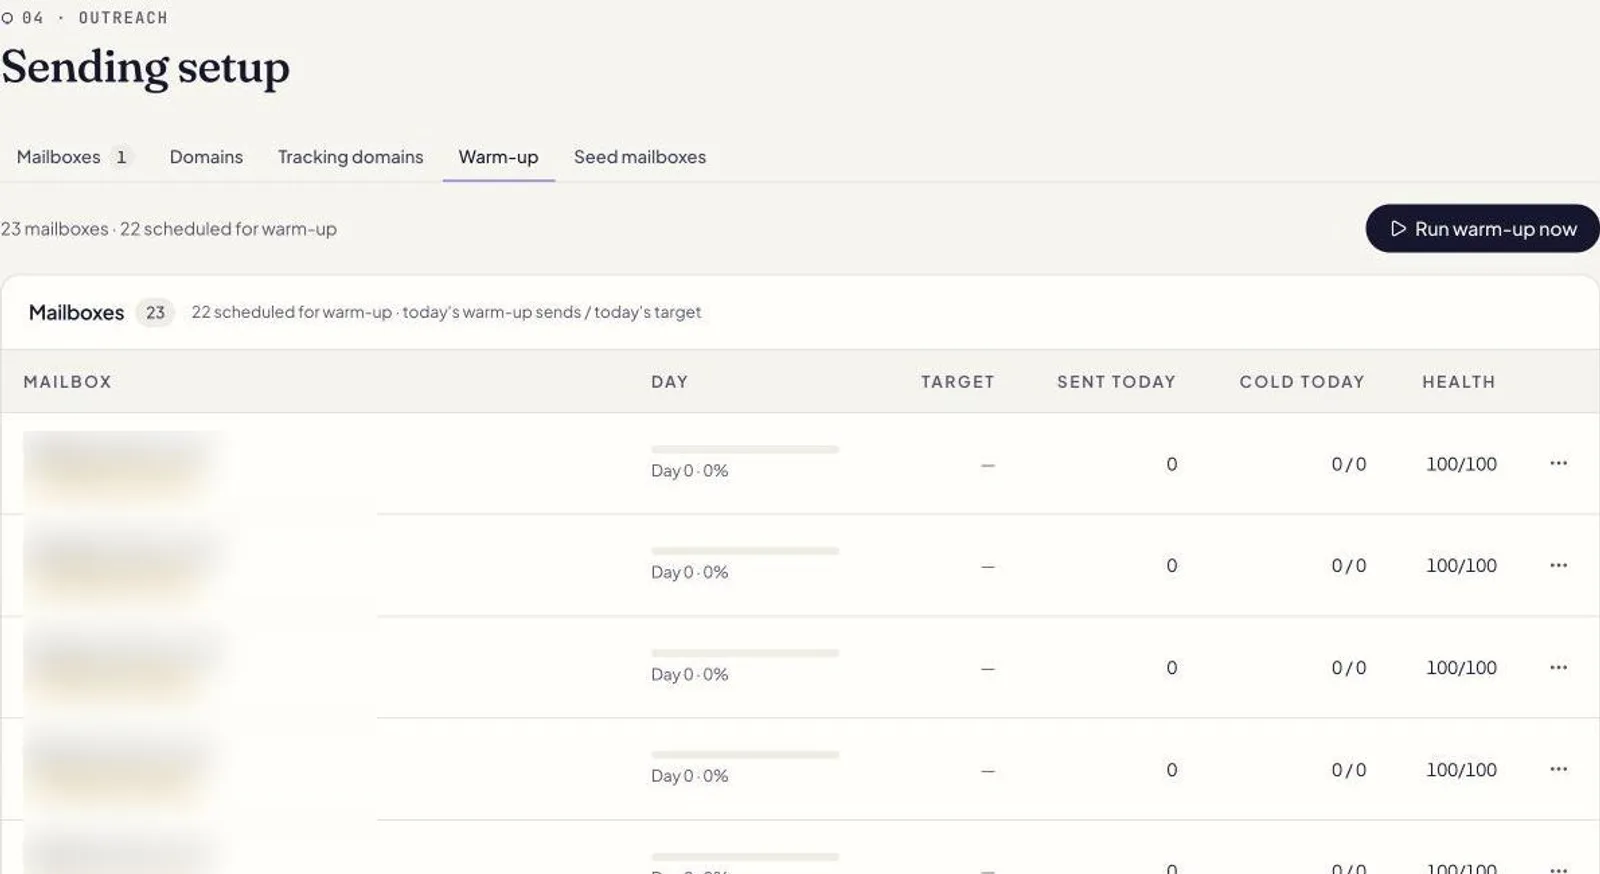This screenshot has height=874, width=1600.
Task: Click the SENT TODAY column header
Action: (1116, 382)
